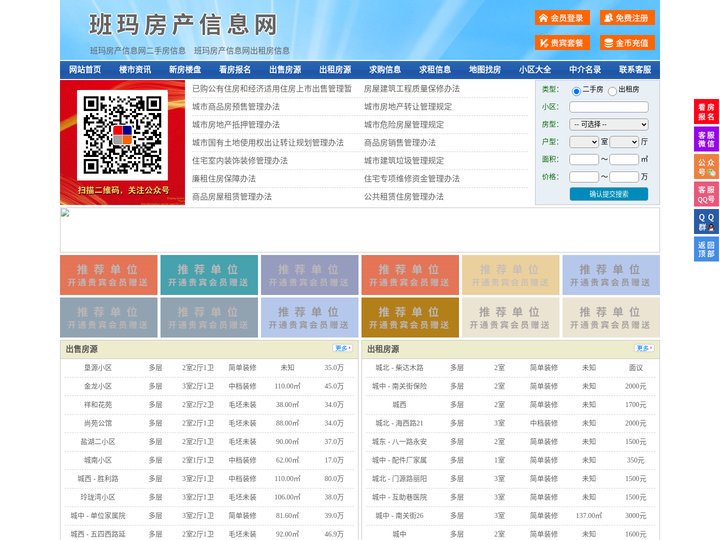Click the orange 公众号 side icon
The image size is (720, 540).
pos(706,167)
